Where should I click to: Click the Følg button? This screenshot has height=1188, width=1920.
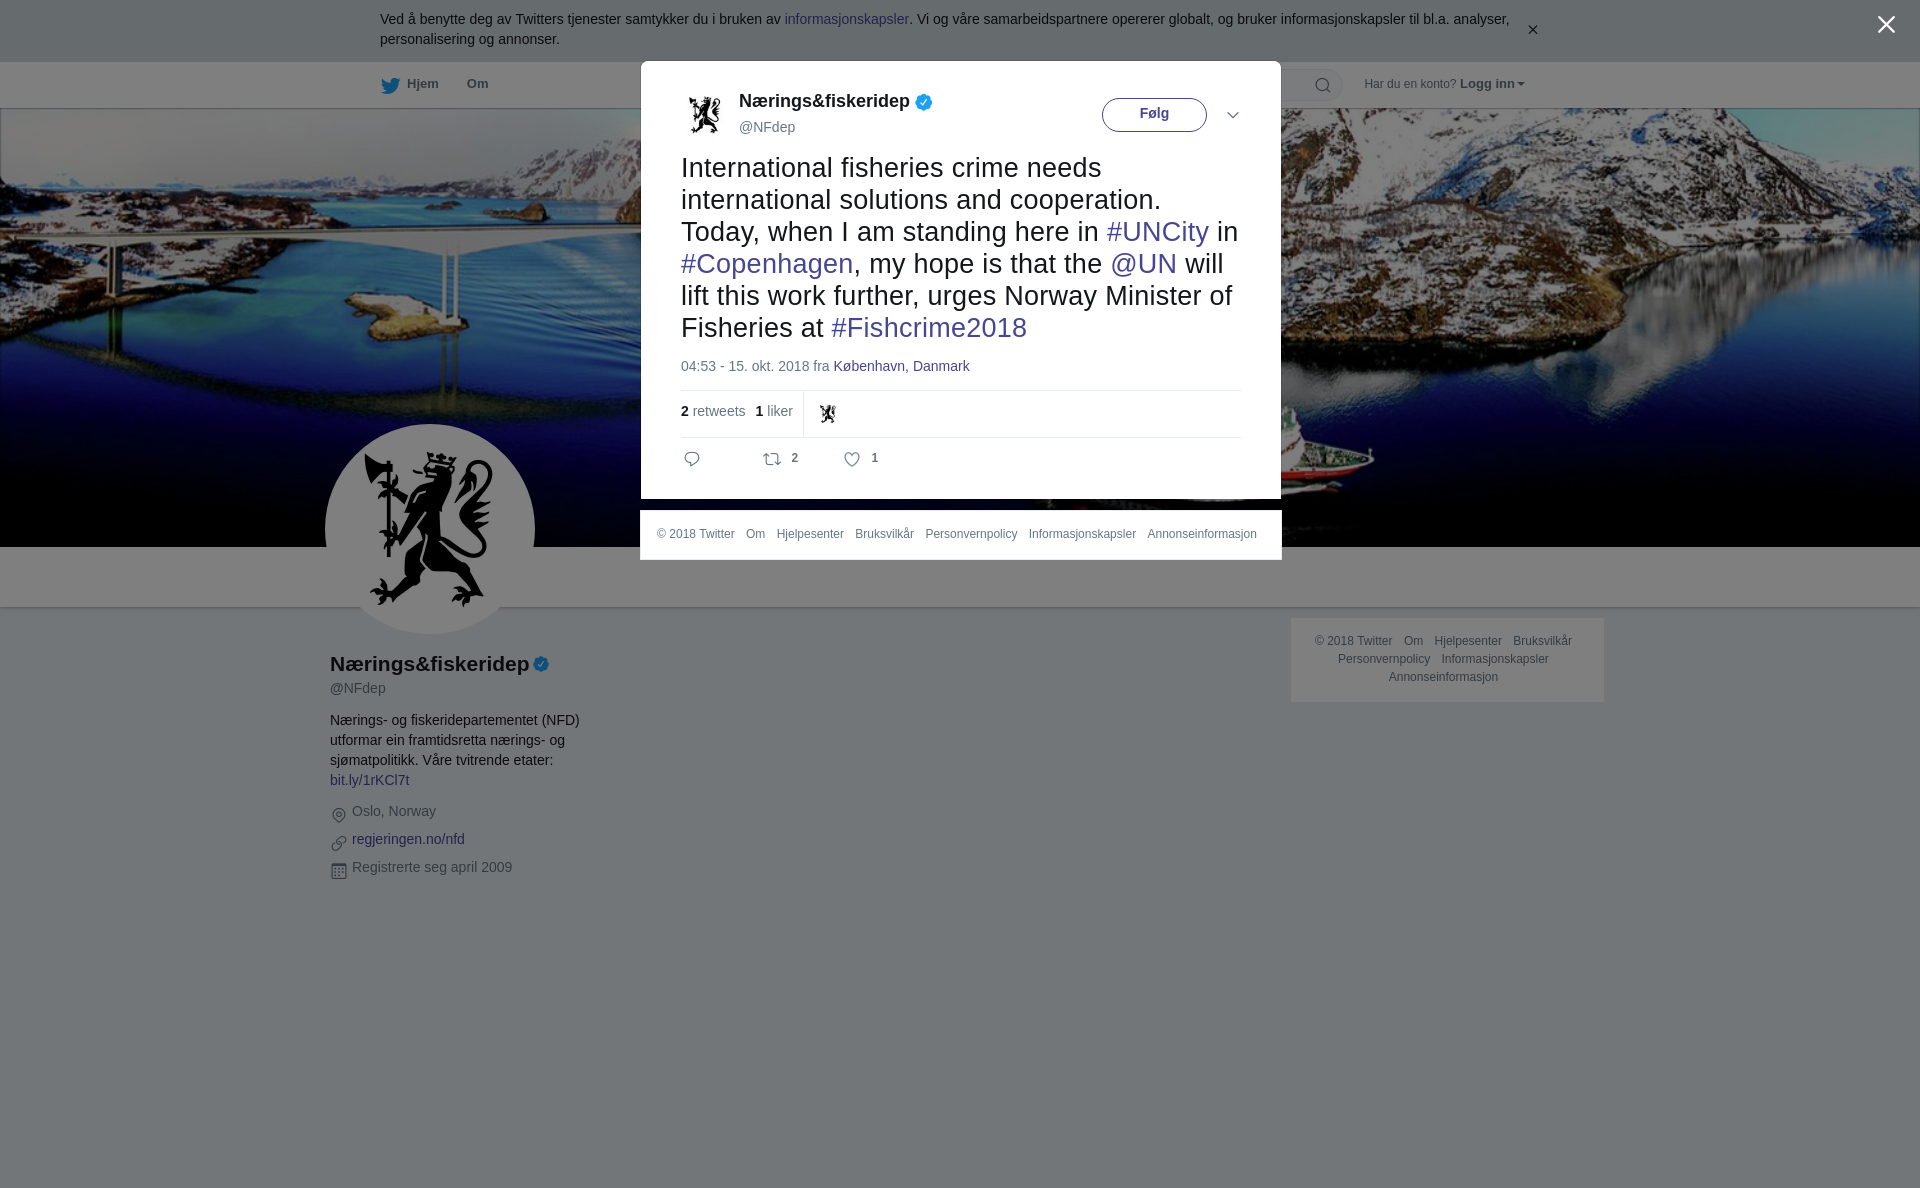click(x=1154, y=115)
